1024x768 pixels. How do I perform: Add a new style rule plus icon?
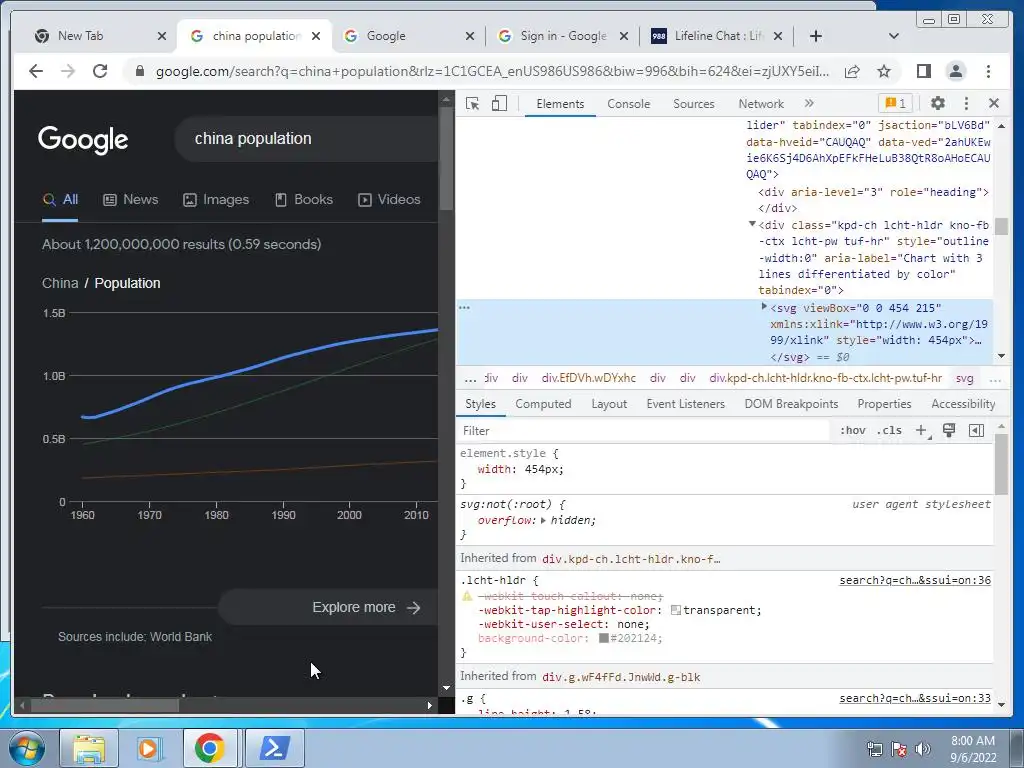pos(921,430)
